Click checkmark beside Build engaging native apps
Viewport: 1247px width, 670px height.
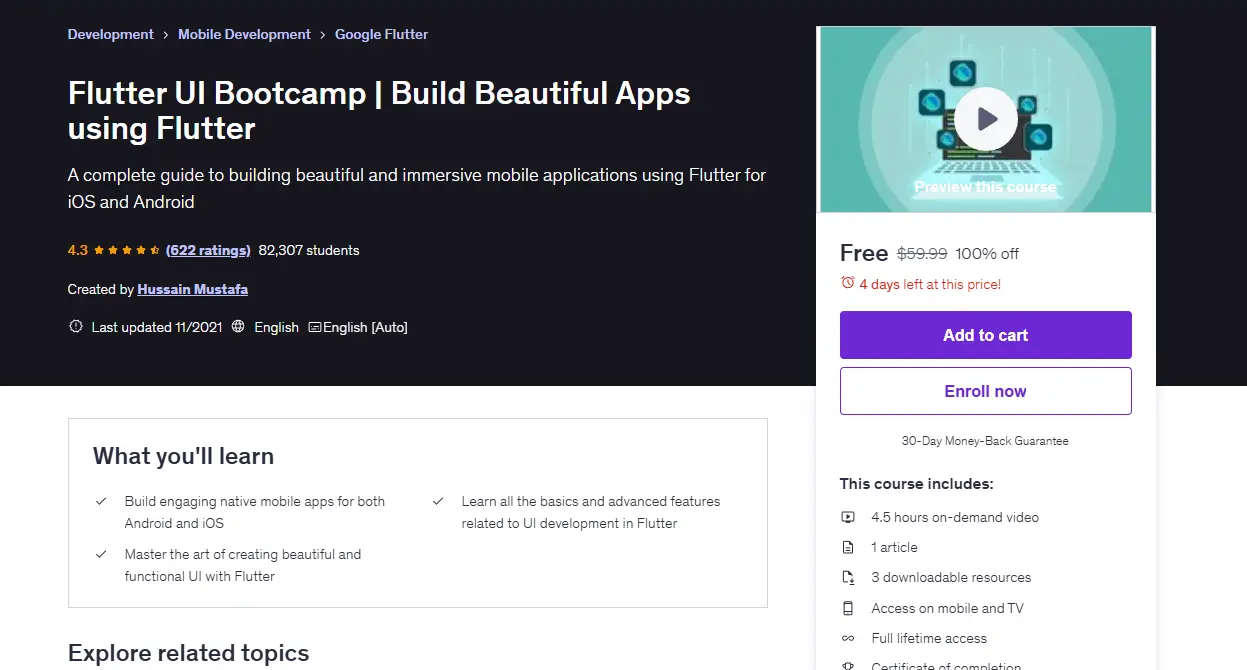[101, 501]
